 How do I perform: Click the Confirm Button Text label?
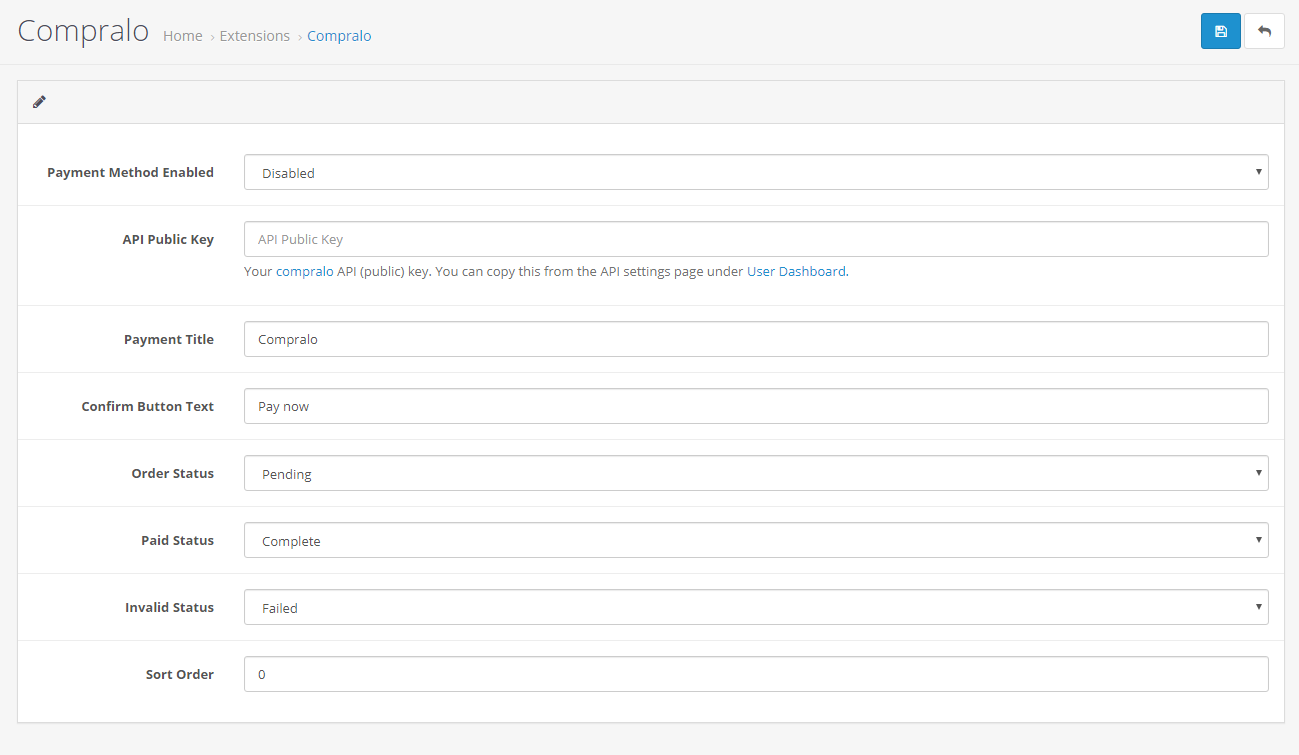148,406
